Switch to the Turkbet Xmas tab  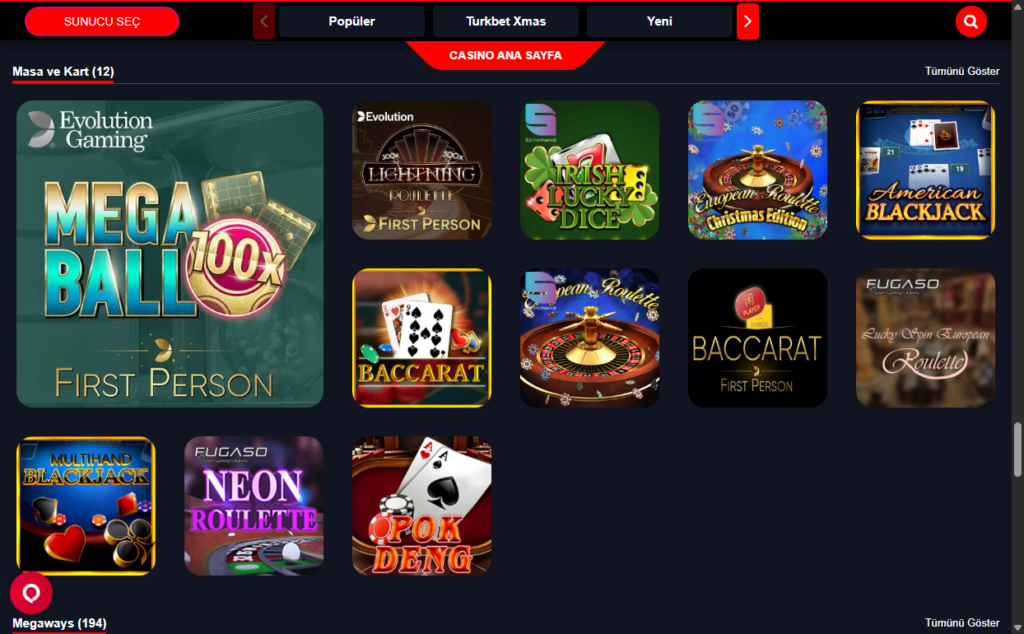coord(505,22)
